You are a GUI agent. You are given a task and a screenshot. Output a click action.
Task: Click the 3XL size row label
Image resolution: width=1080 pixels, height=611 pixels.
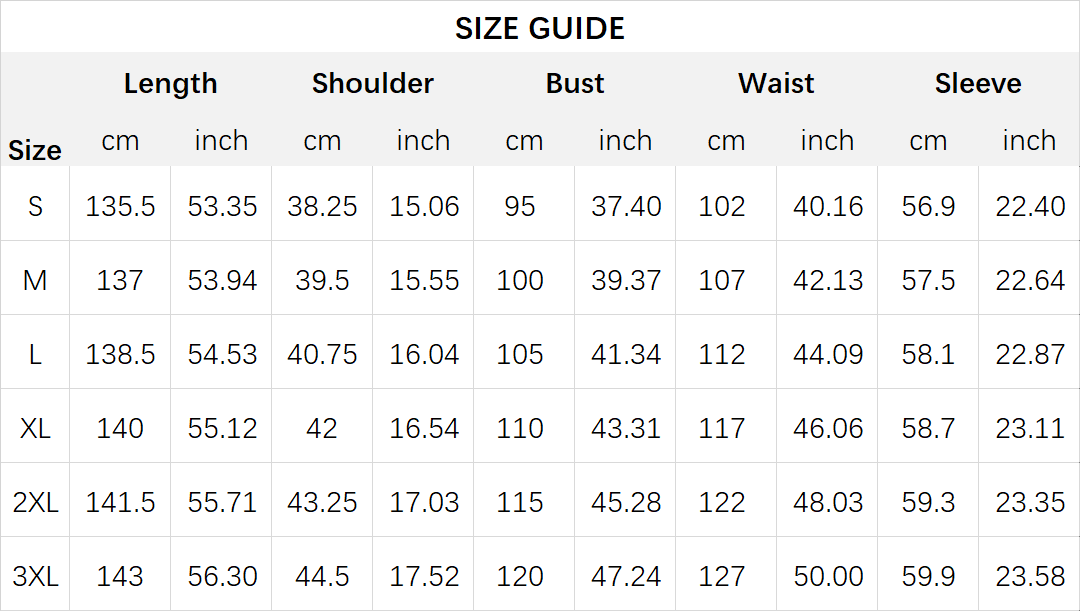click(35, 577)
